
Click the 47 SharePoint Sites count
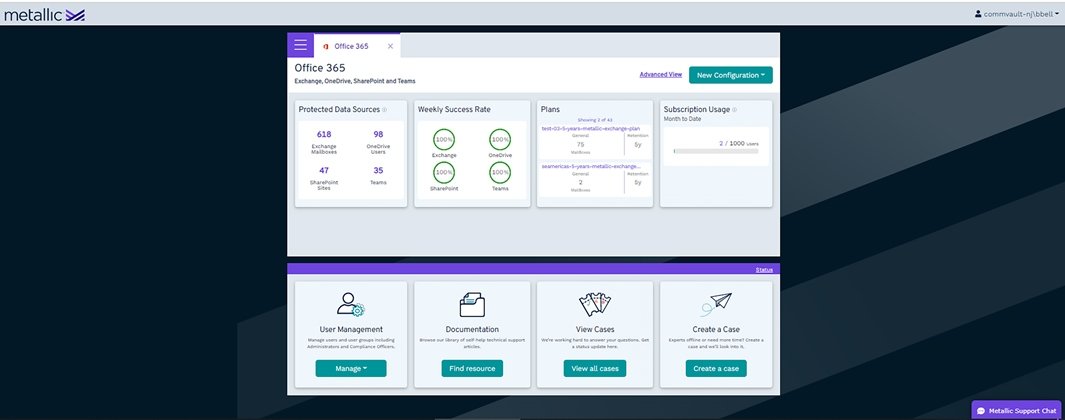point(324,171)
